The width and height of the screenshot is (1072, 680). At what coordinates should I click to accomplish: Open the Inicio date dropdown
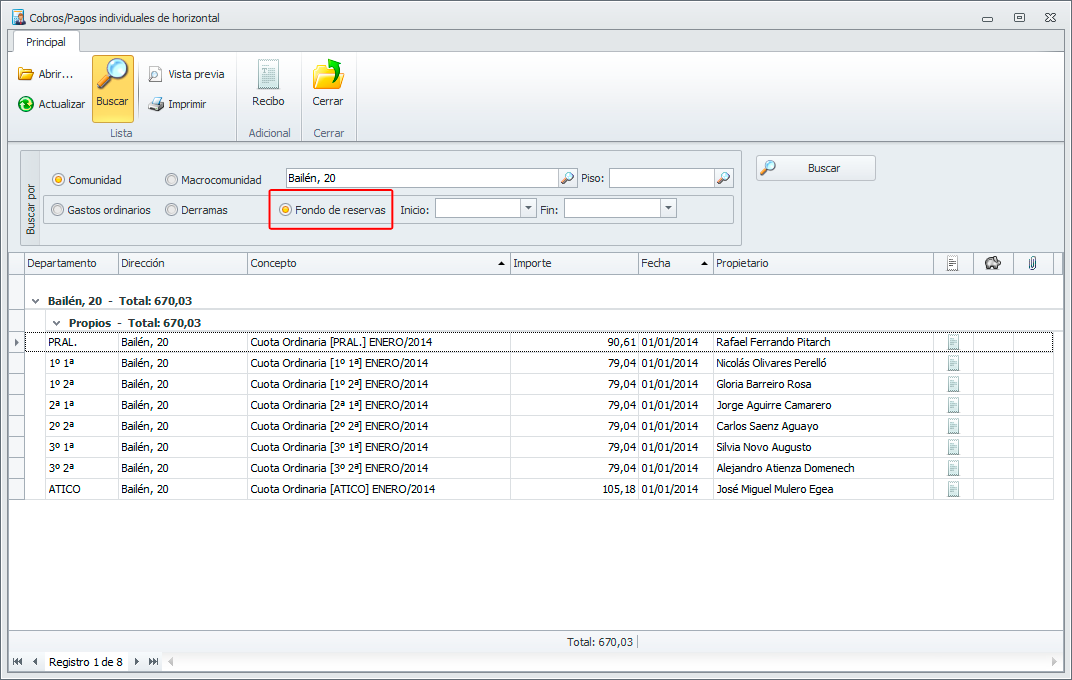529,208
